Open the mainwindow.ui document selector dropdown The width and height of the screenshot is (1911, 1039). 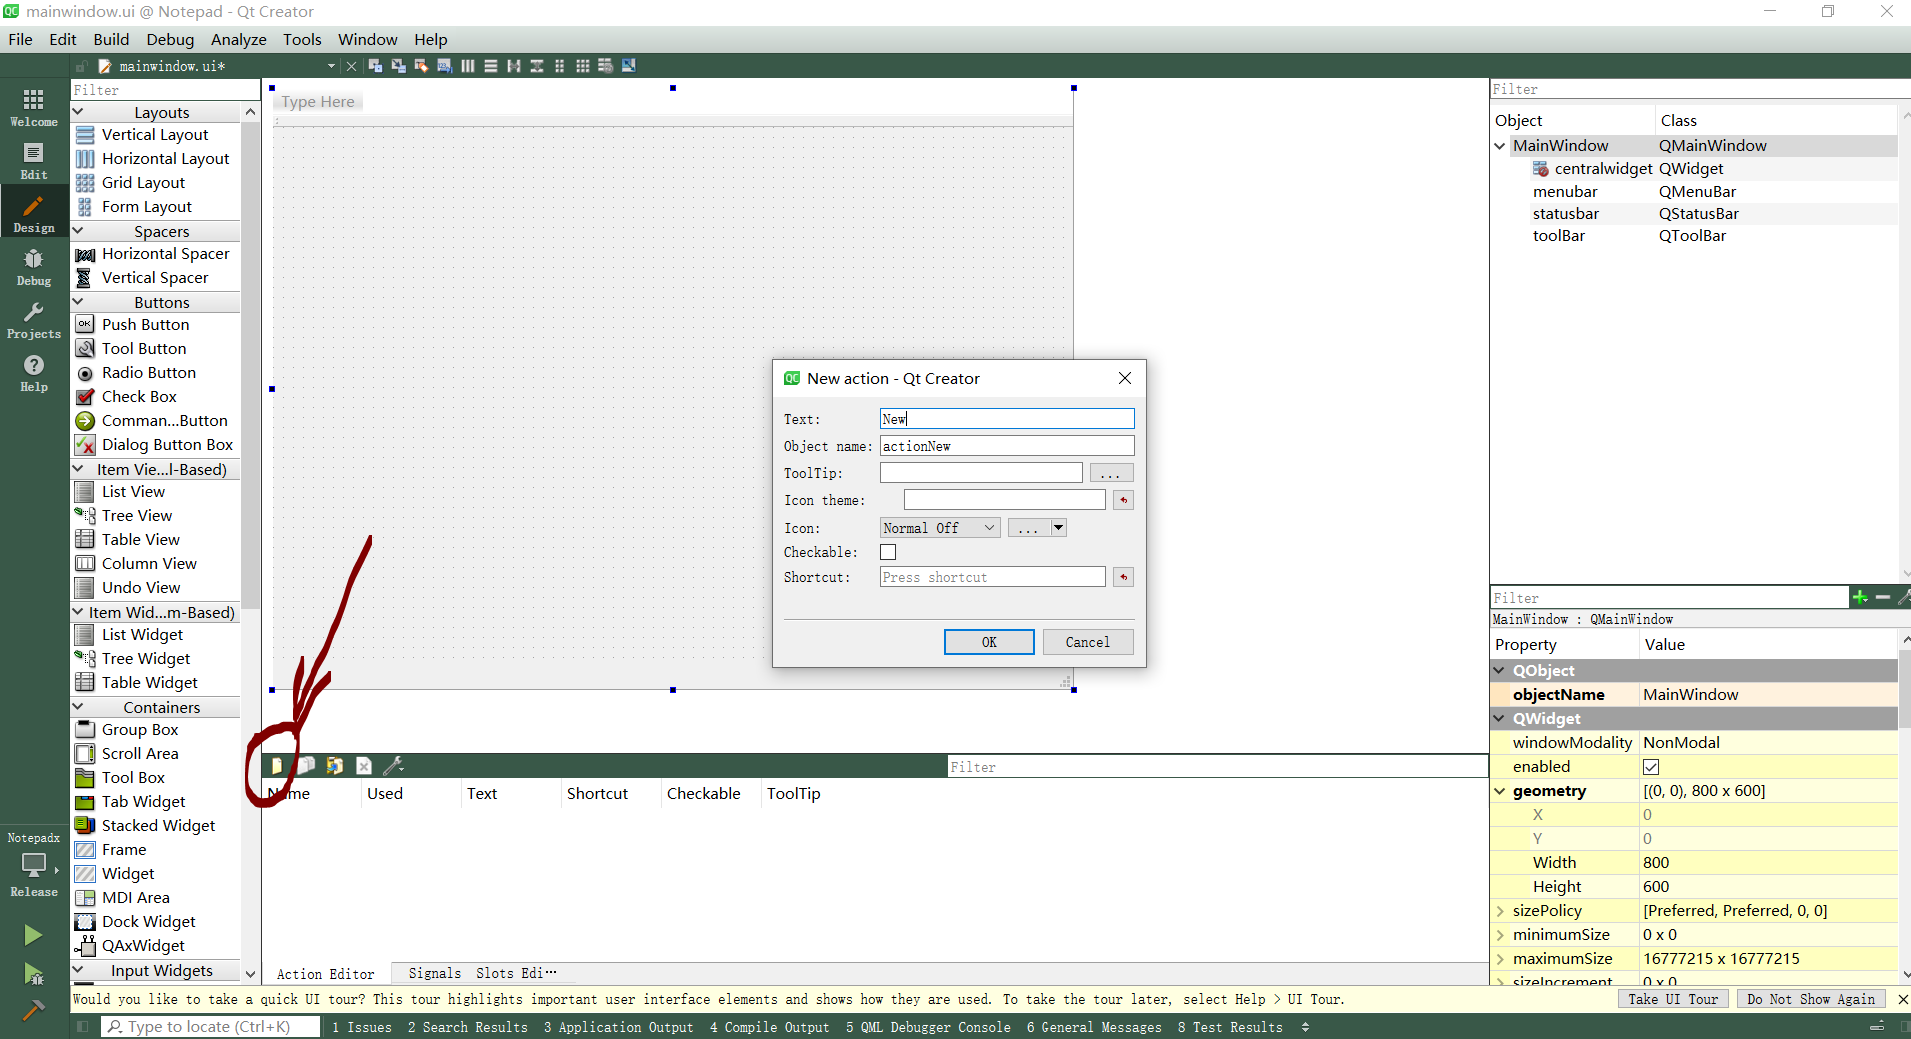pos(331,66)
